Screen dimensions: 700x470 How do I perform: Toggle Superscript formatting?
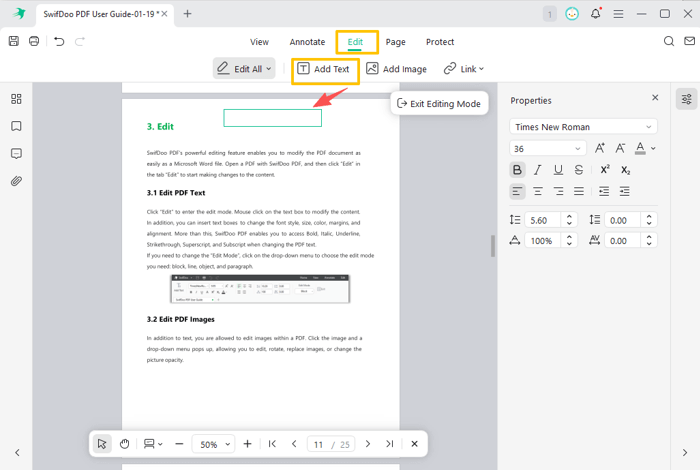pyautogui.click(x=605, y=170)
